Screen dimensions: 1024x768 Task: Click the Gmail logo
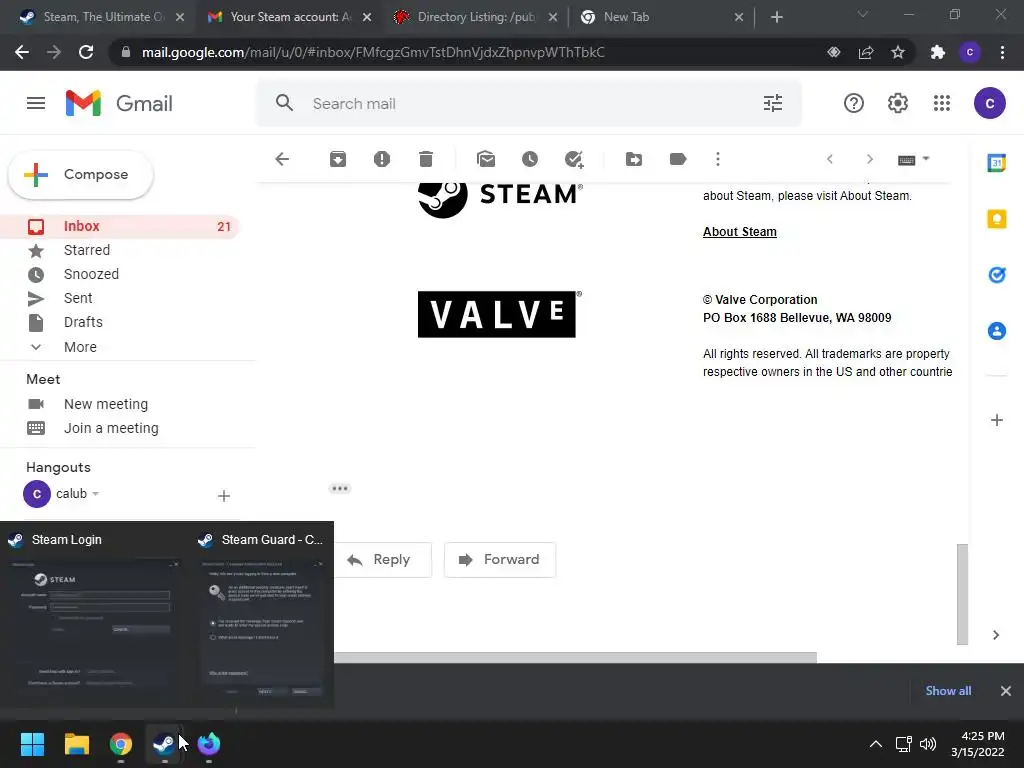119,103
